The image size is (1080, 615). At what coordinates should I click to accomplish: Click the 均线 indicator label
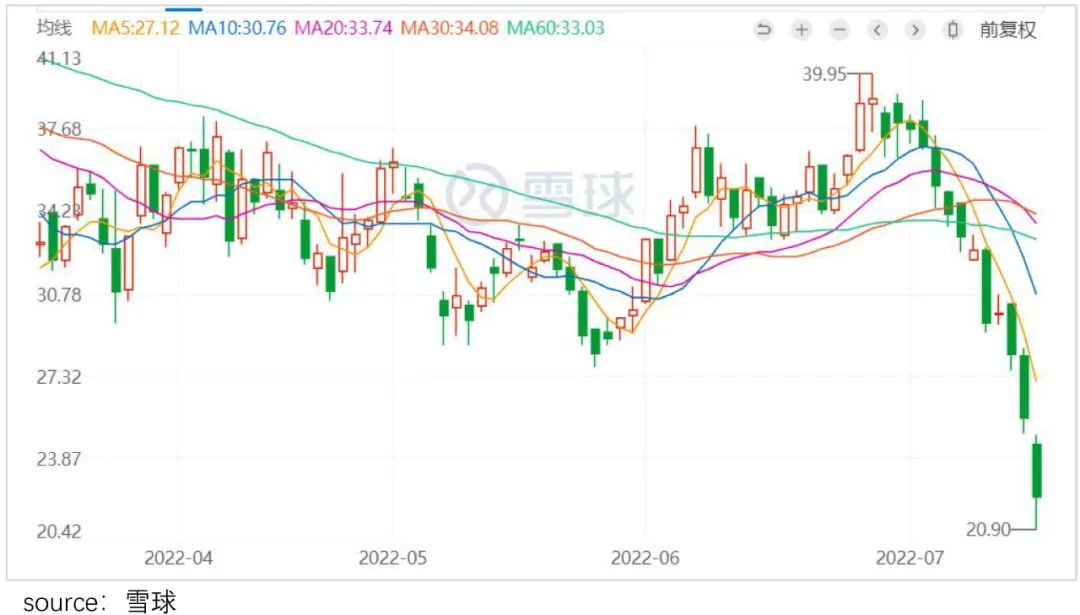pyautogui.click(x=54, y=28)
